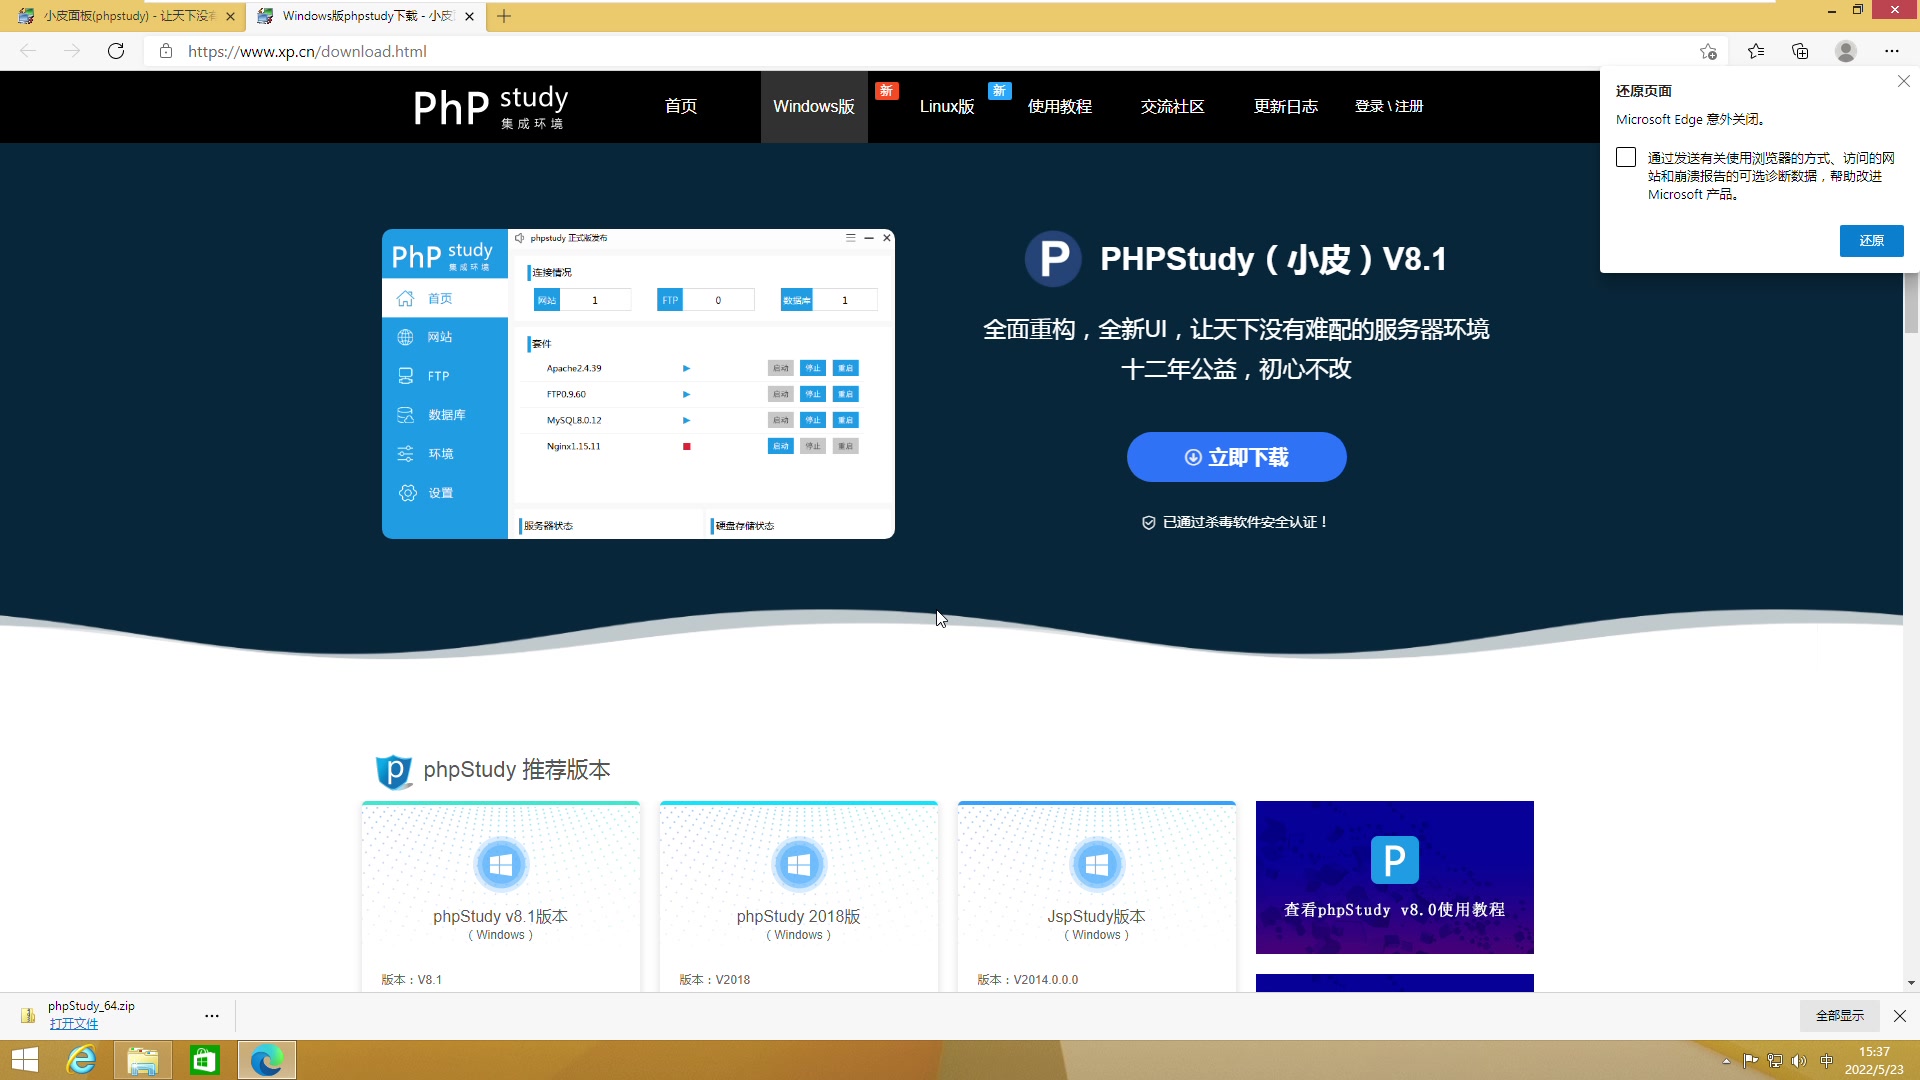
Task: Select the Windows版 tab
Action: tap(814, 105)
